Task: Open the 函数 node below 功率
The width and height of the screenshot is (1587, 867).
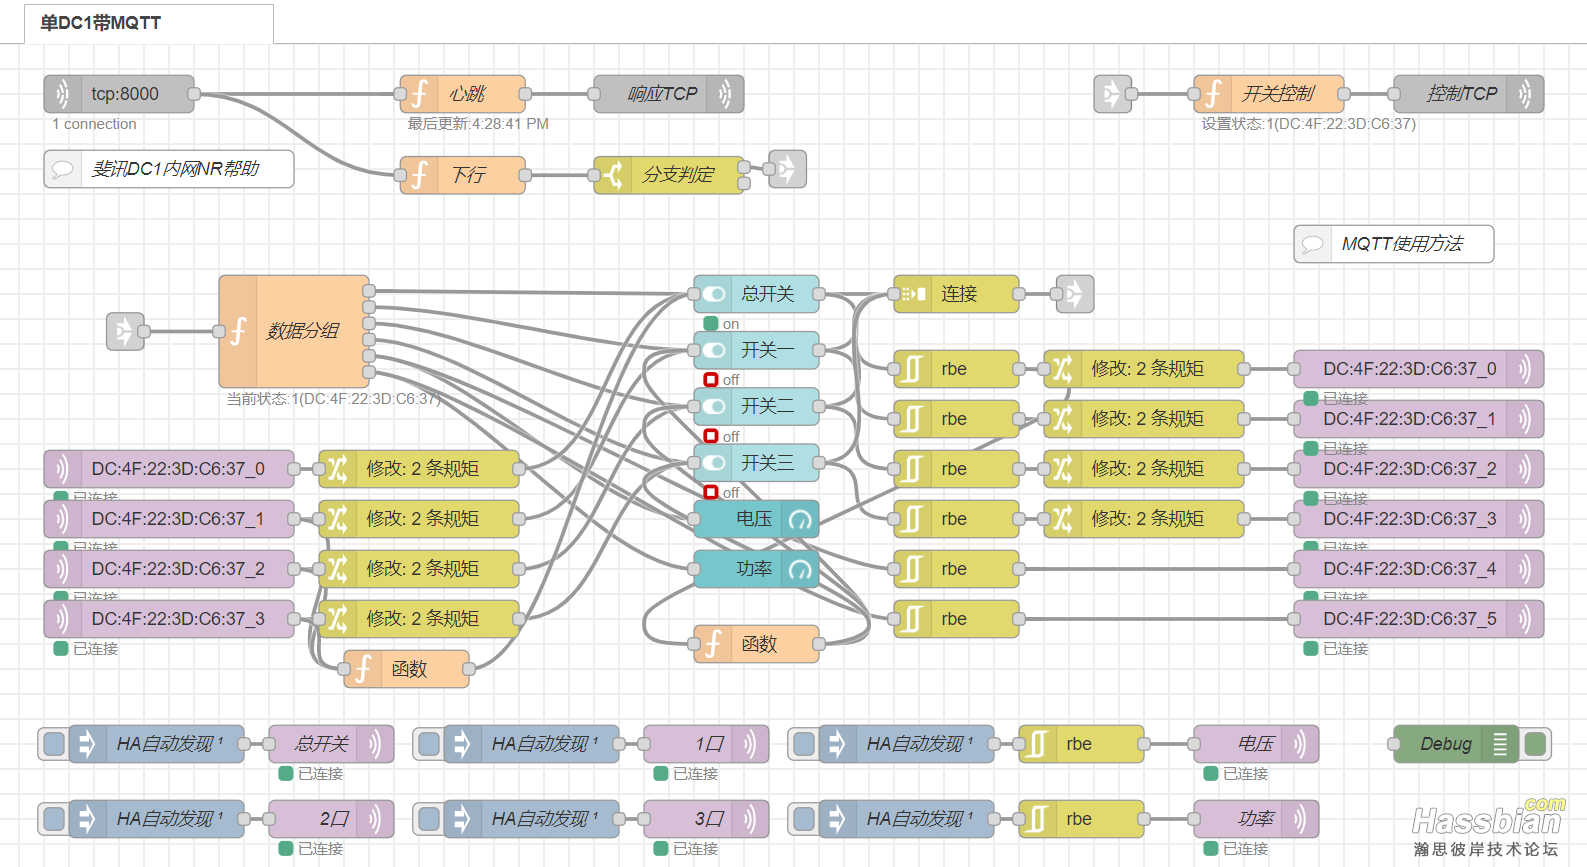Action: (x=756, y=644)
